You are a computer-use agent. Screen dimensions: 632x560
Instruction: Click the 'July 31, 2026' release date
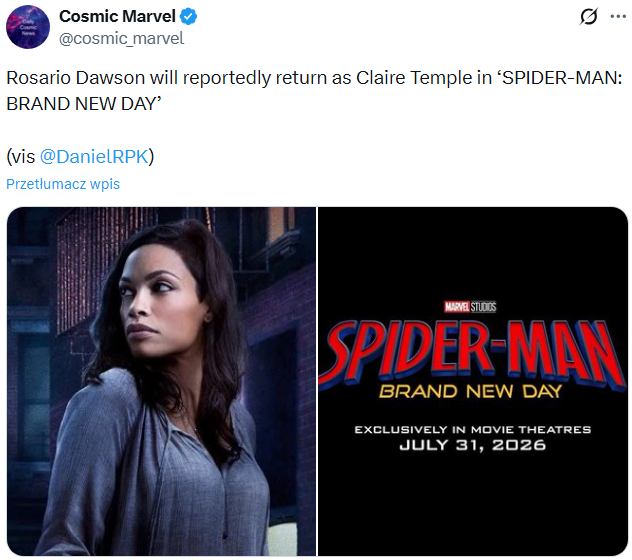click(473, 445)
